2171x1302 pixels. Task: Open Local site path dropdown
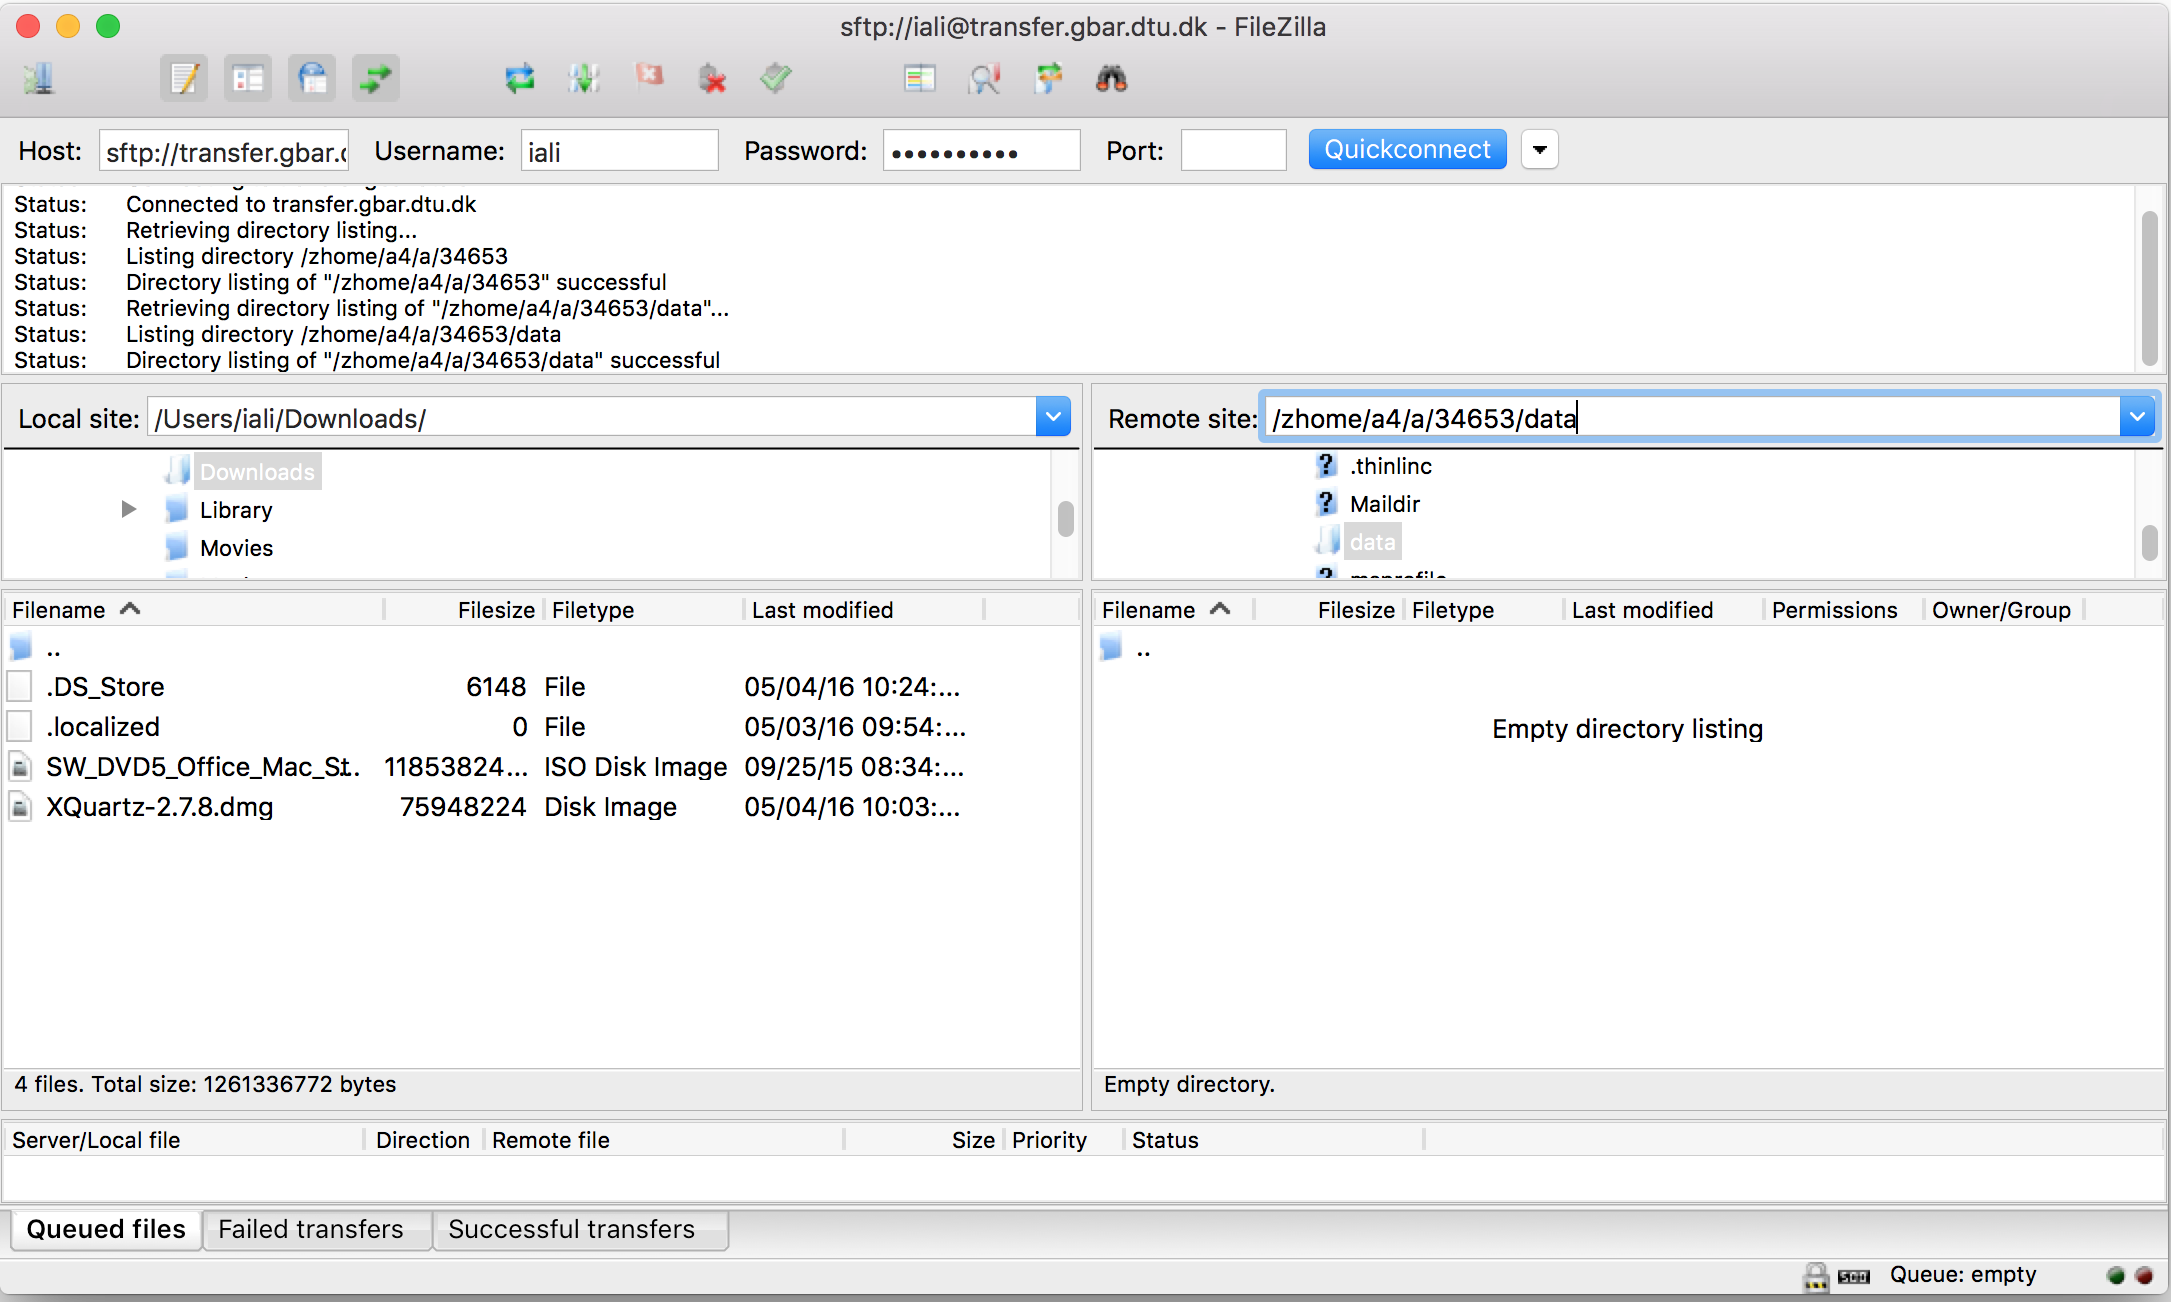click(x=1053, y=417)
